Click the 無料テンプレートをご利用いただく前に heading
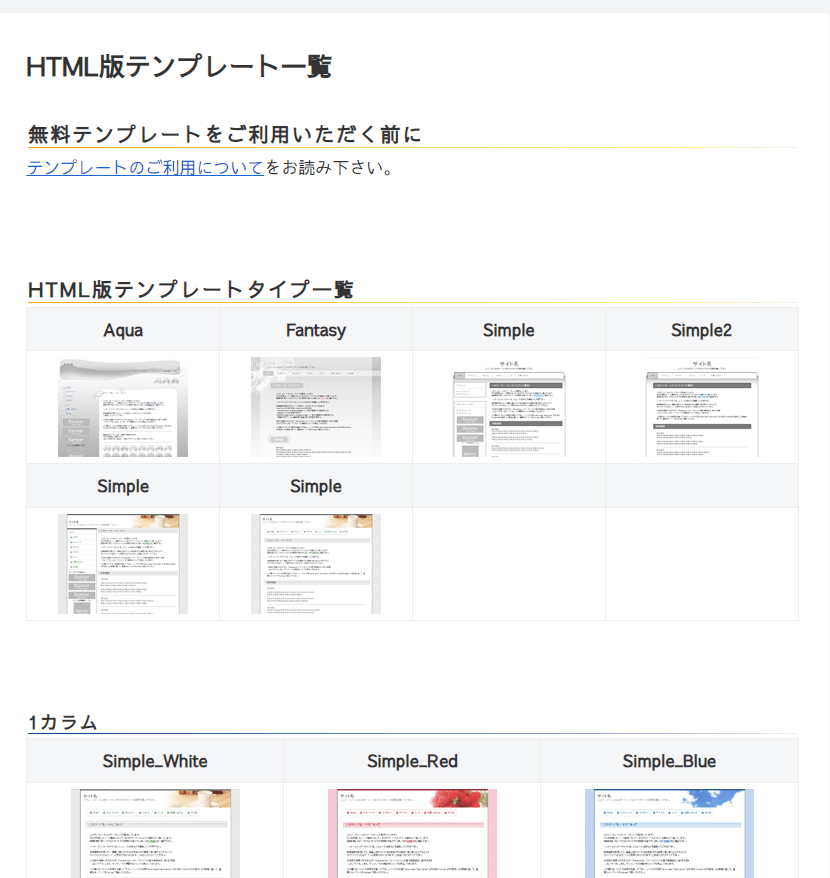The height and width of the screenshot is (878, 830). coord(225,134)
